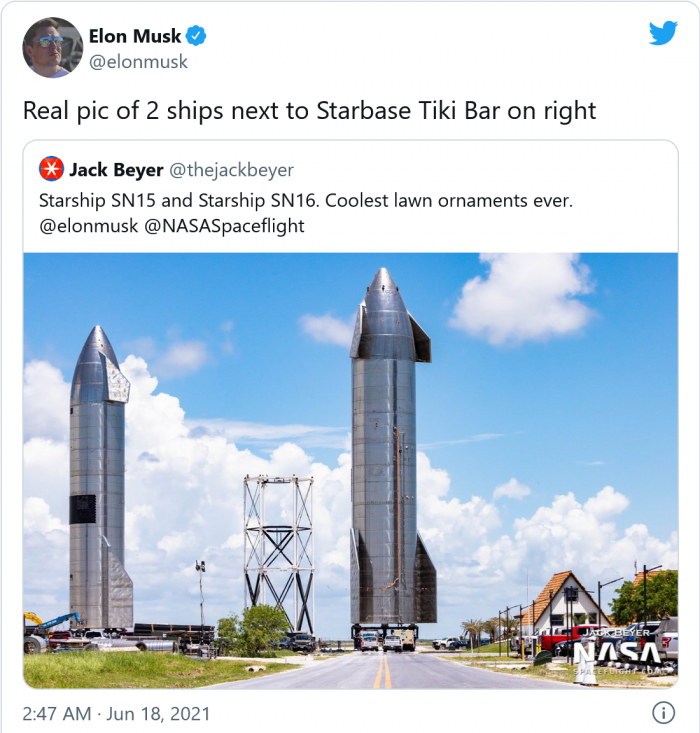Screen dimensions: 700x733
Task: Click the main tweet text about Tiki Bar
Action: click(x=310, y=111)
